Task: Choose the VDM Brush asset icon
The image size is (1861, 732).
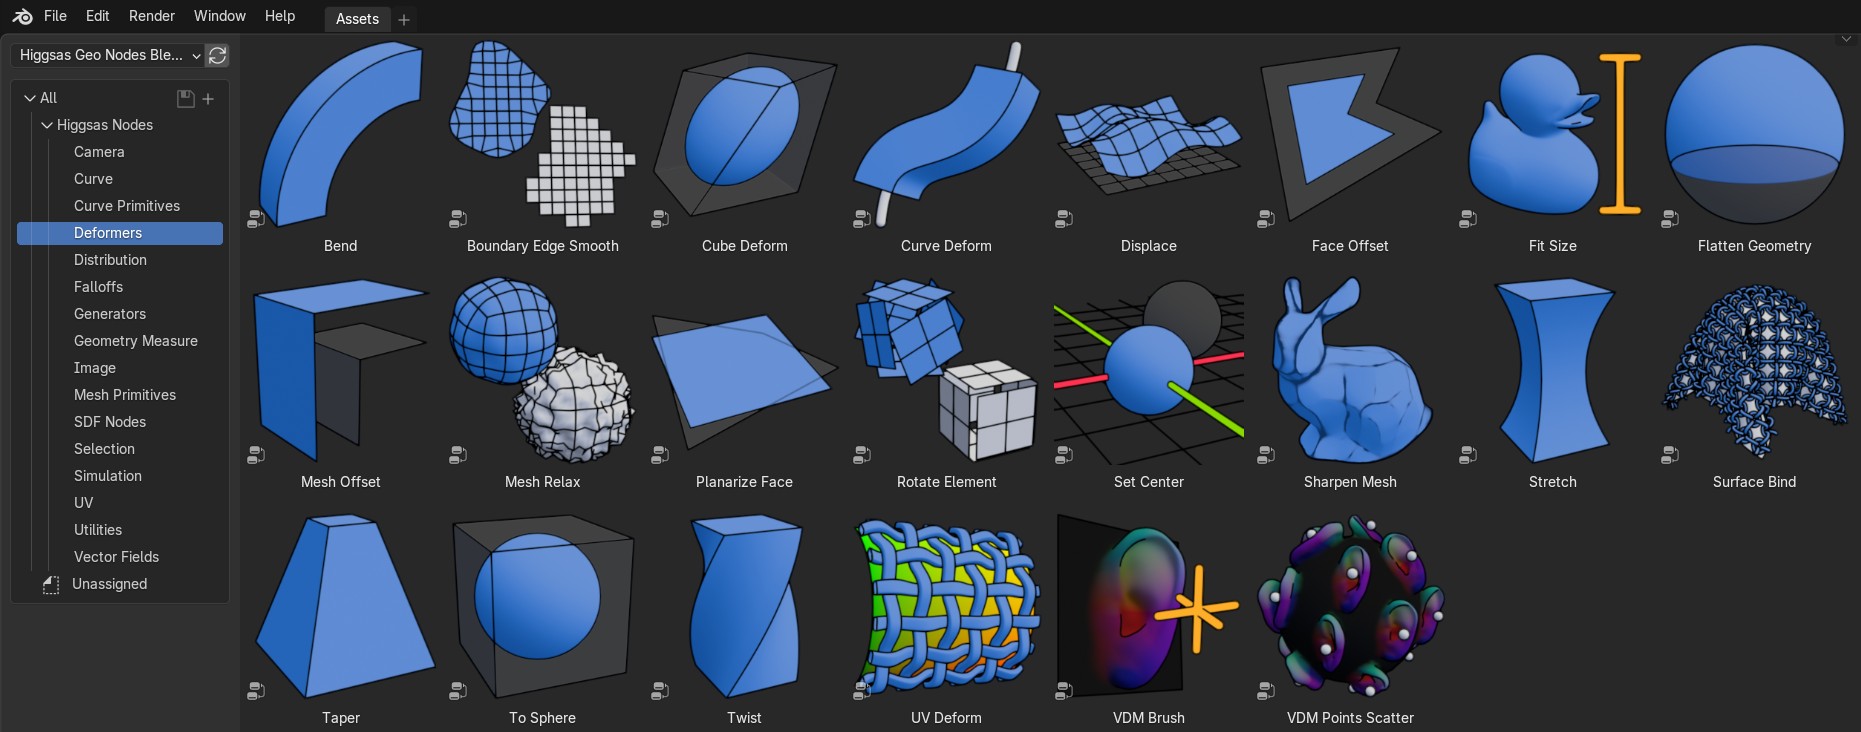Action: click(x=1148, y=607)
